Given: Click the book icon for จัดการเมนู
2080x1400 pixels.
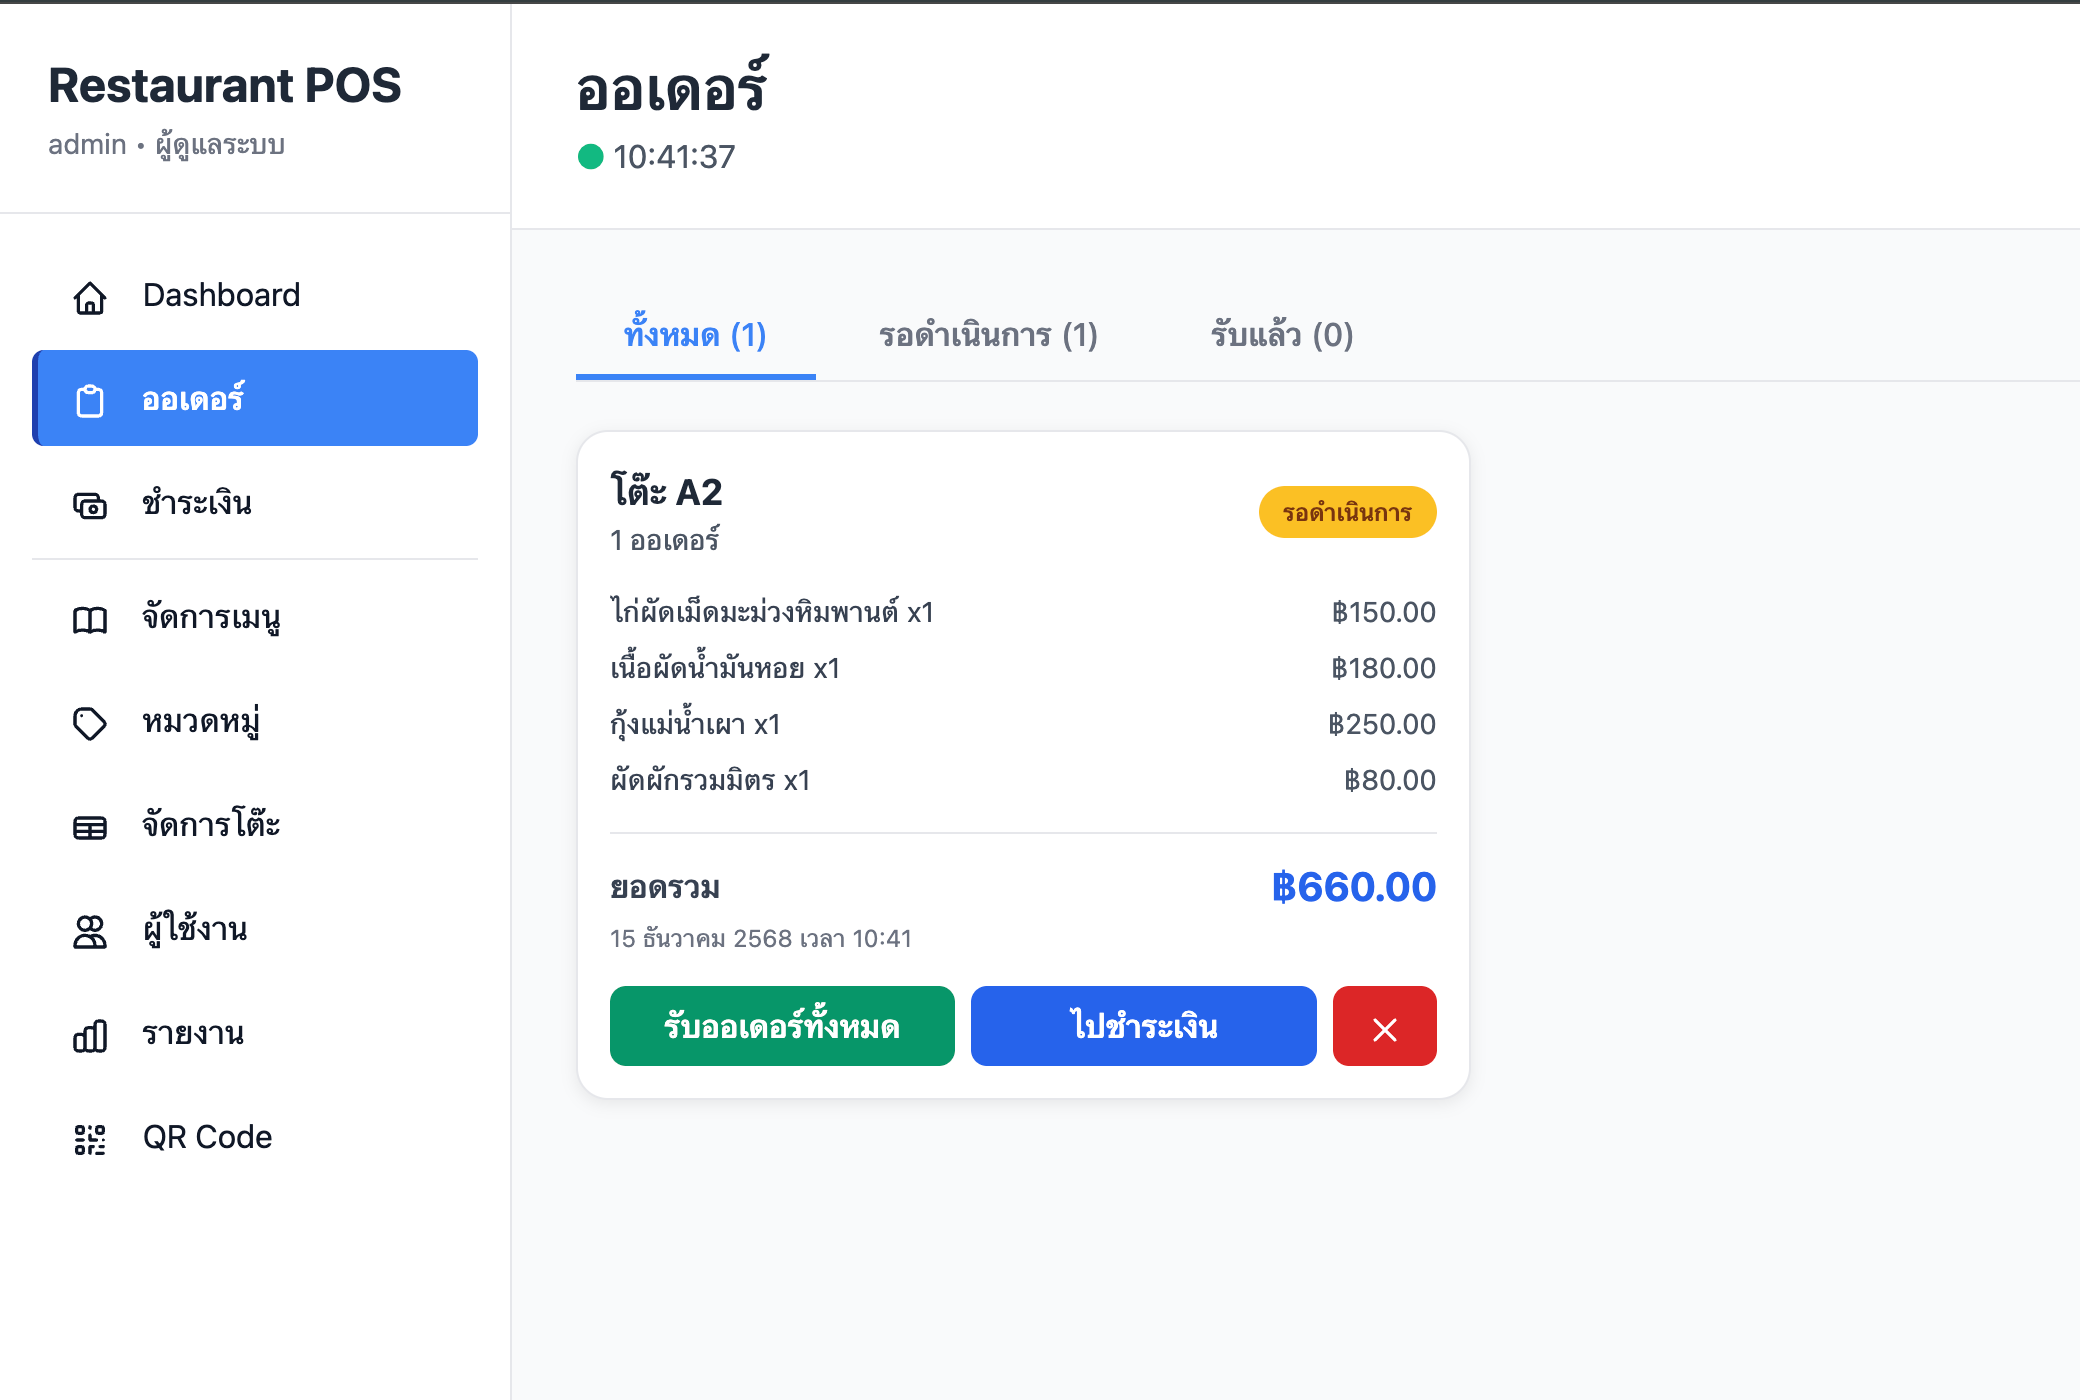Looking at the screenshot, I should click(x=90, y=620).
